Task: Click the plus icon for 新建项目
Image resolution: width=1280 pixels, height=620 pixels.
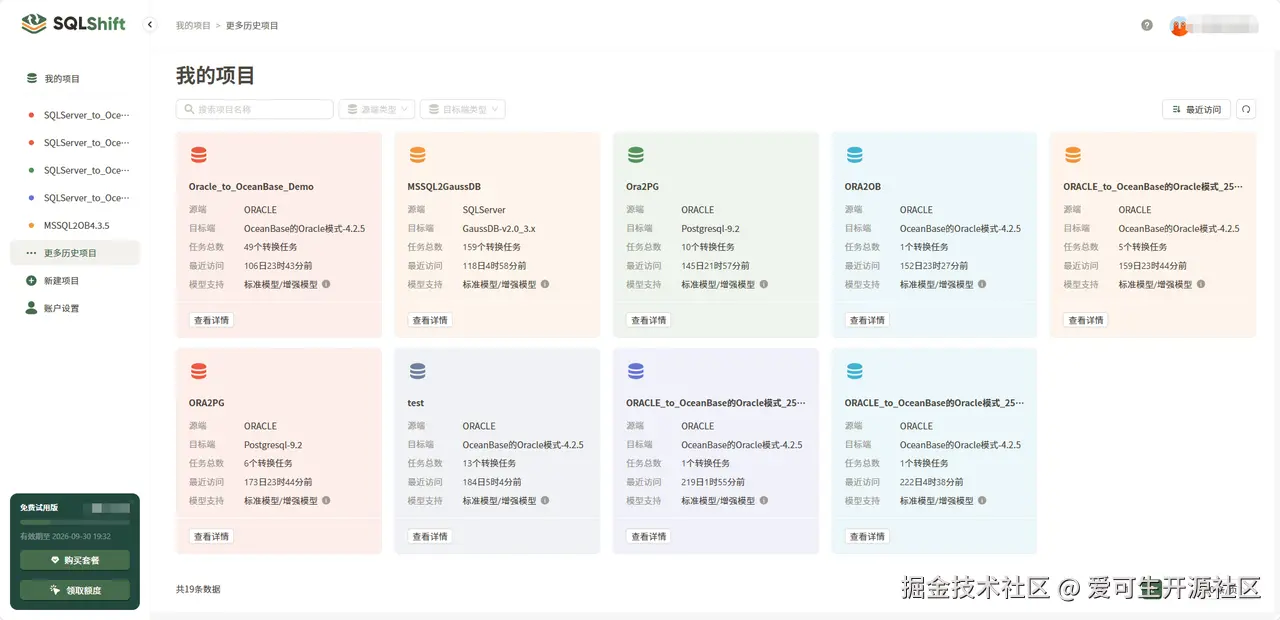Action: [31, 281]
